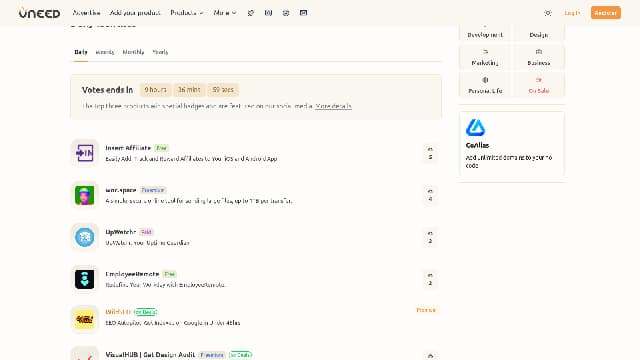
Task: Open the On Sale red label
Action: click(539, 91)
